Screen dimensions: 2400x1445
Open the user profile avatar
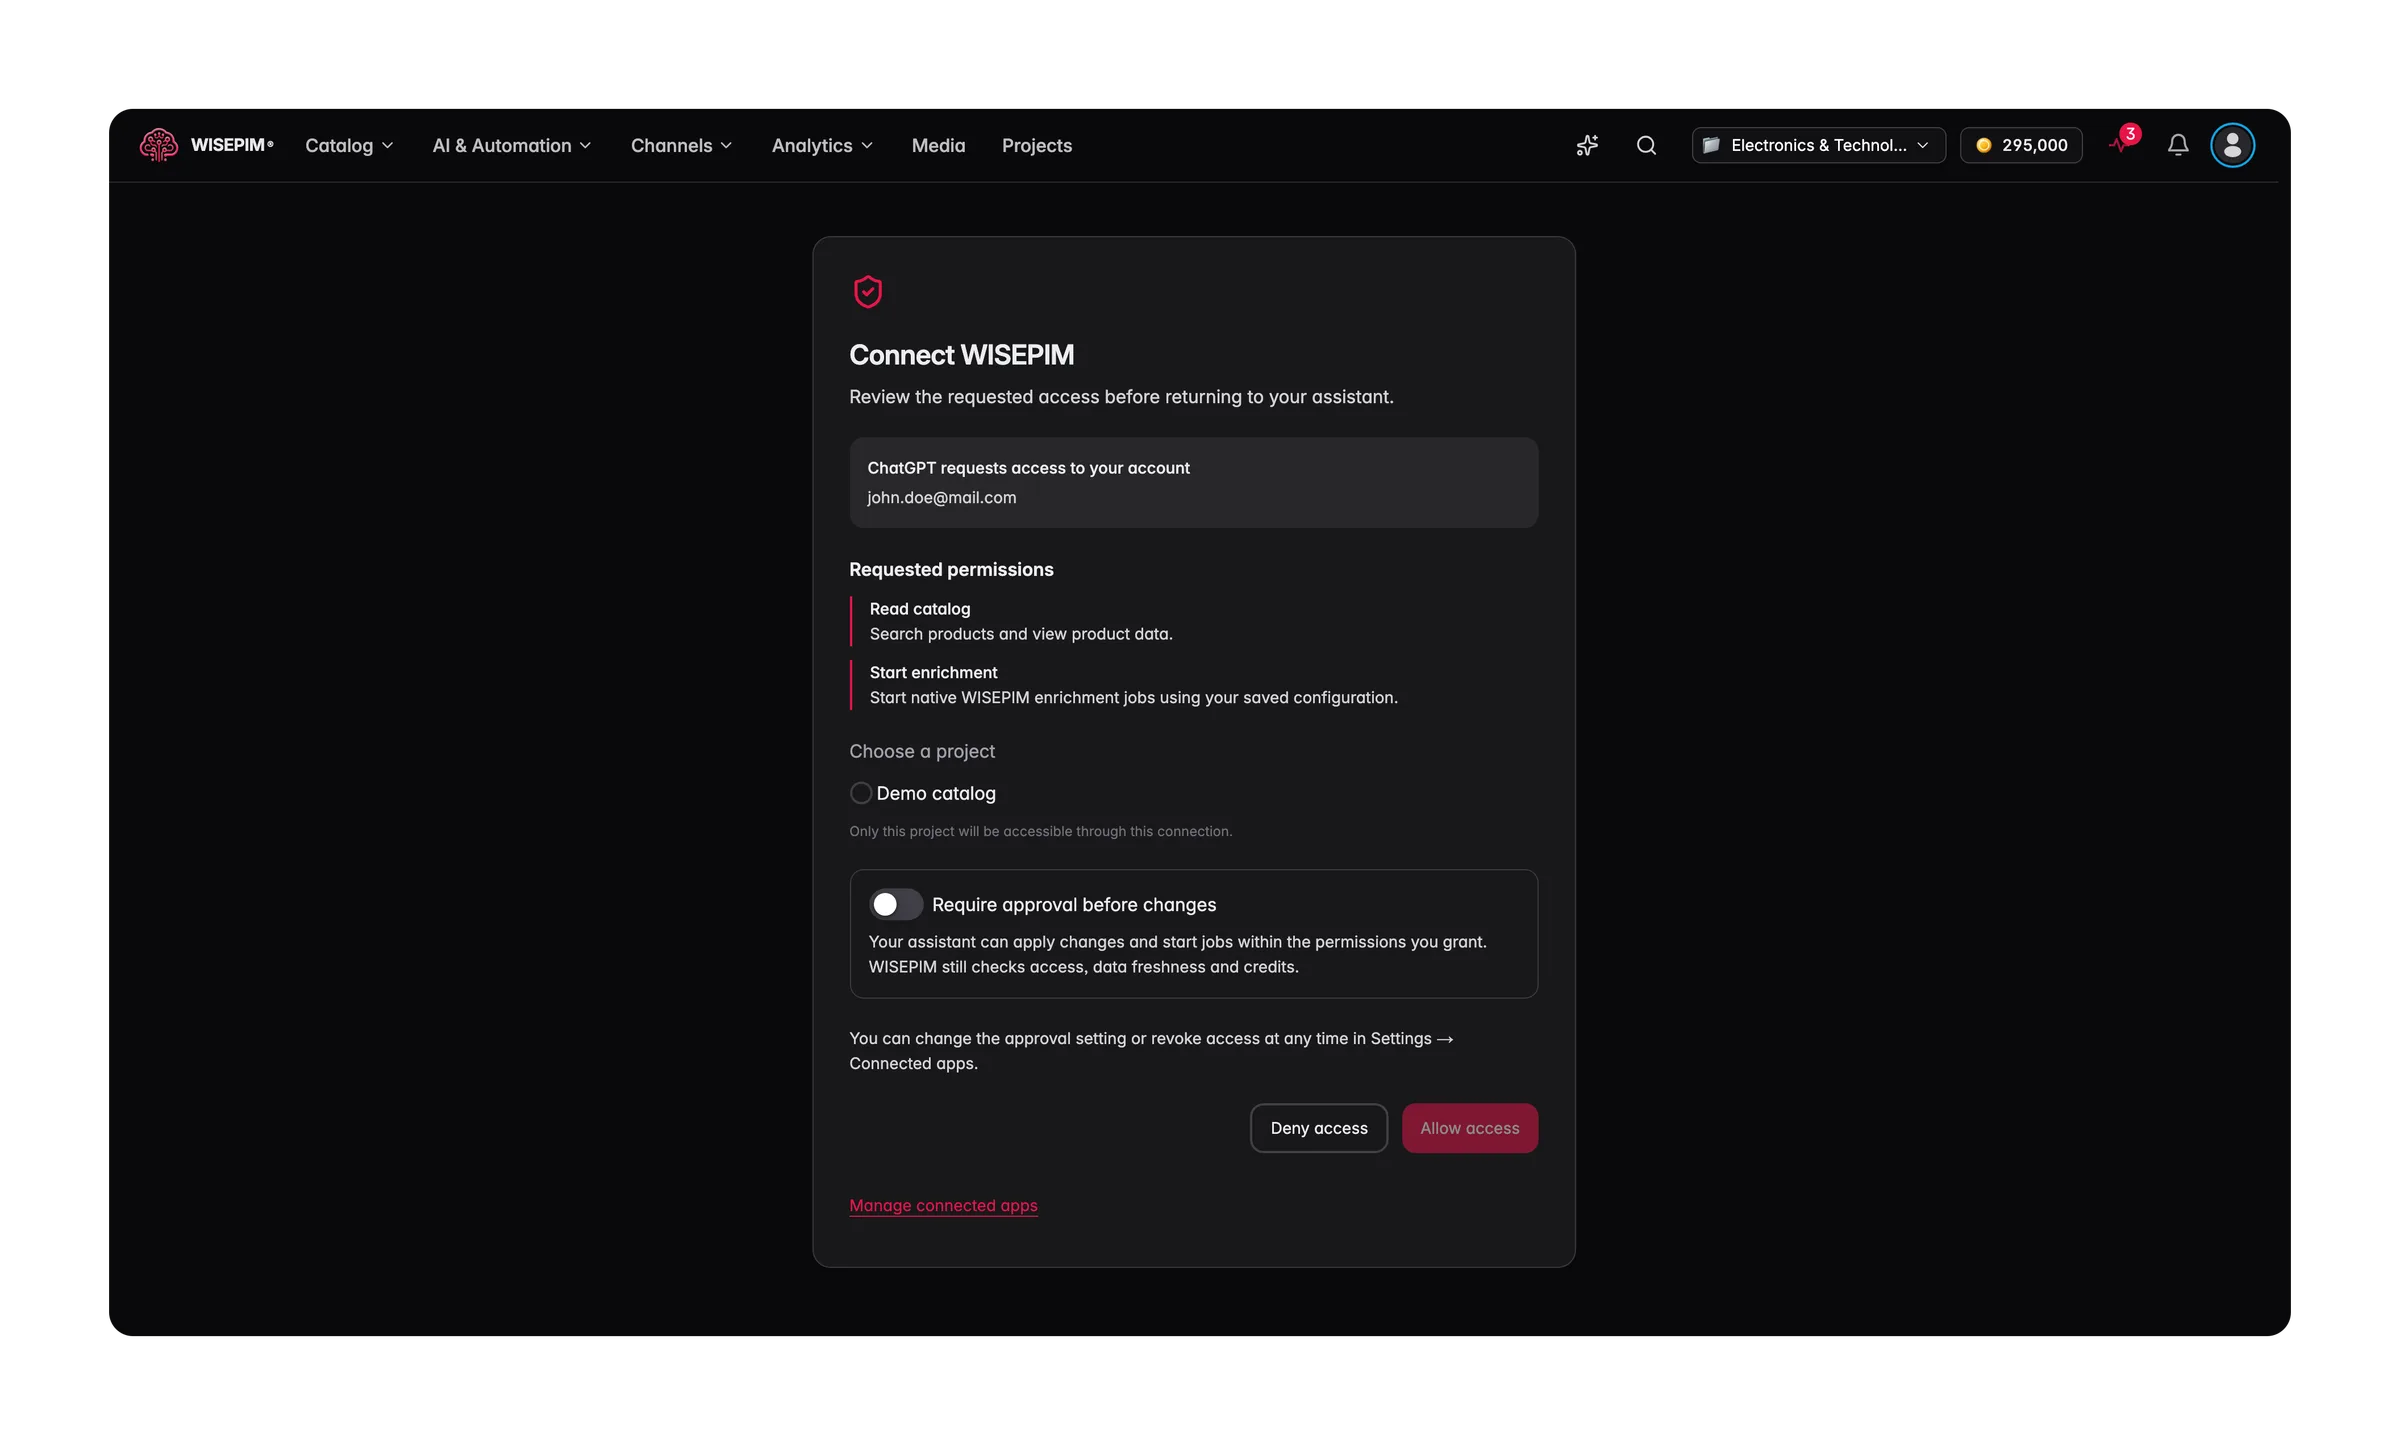tap(2232, 145)
